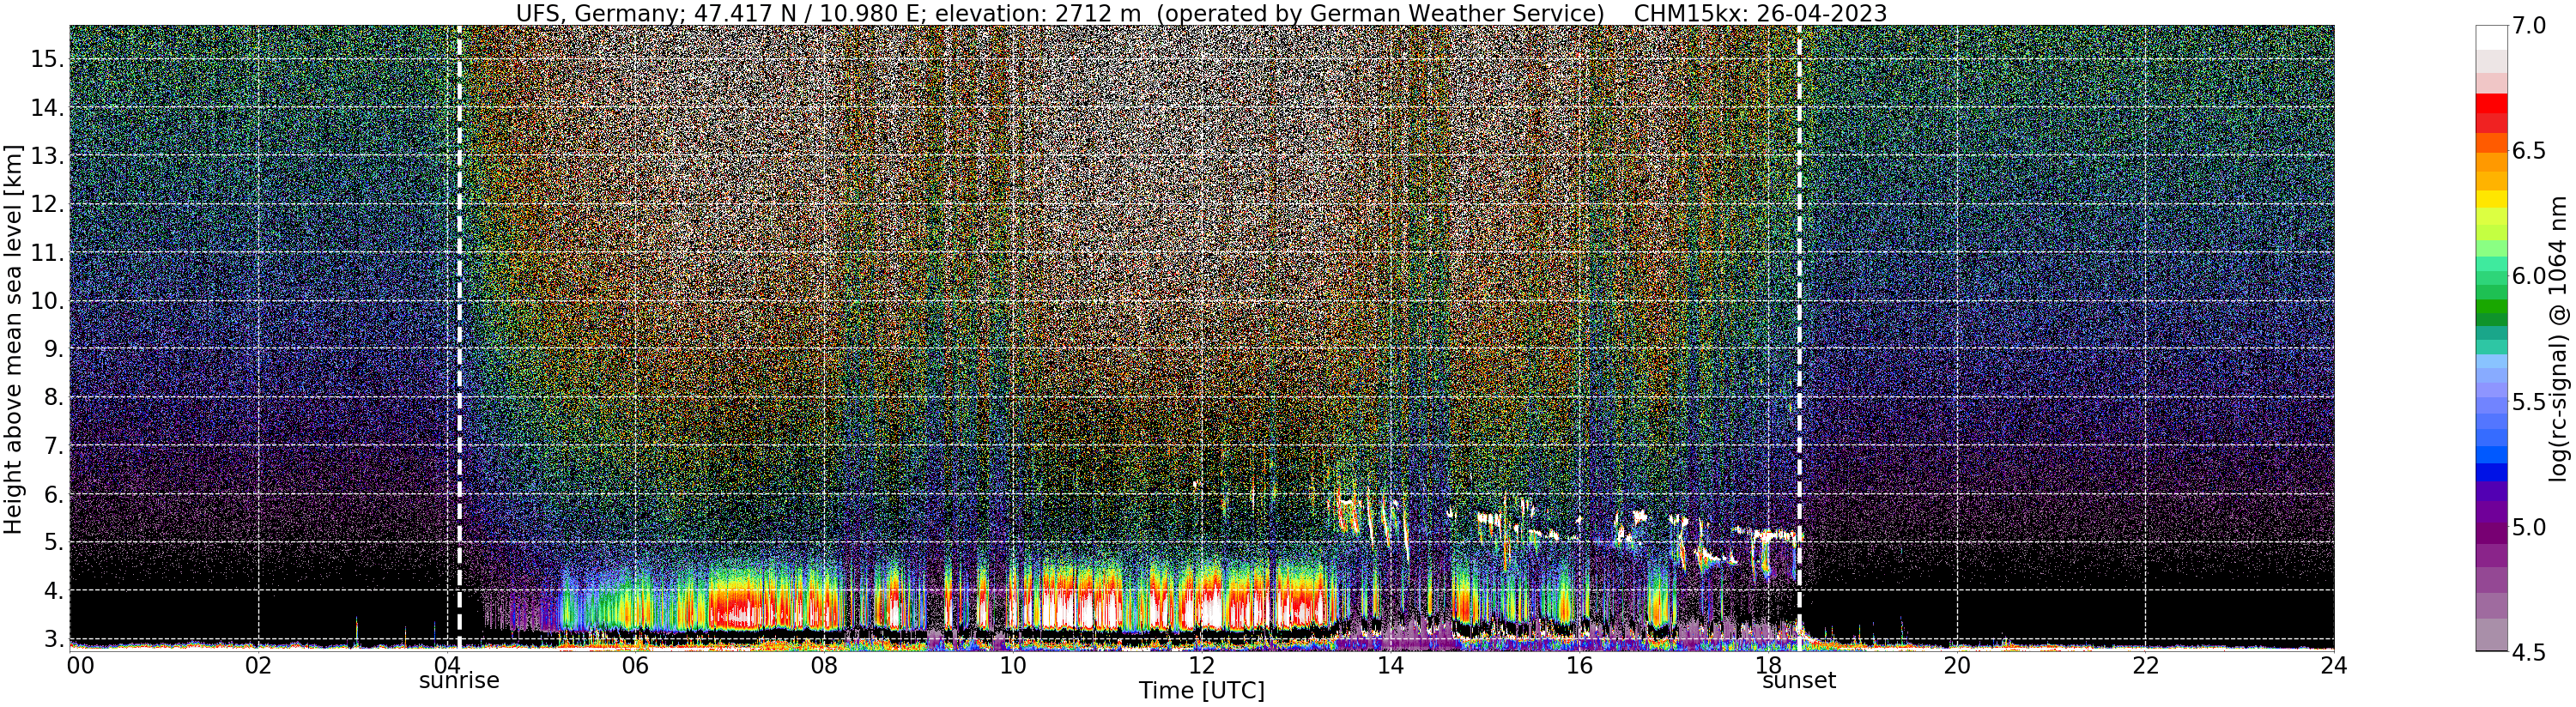Pick the yellow band on the colorbar

(x=2491, y=199)
